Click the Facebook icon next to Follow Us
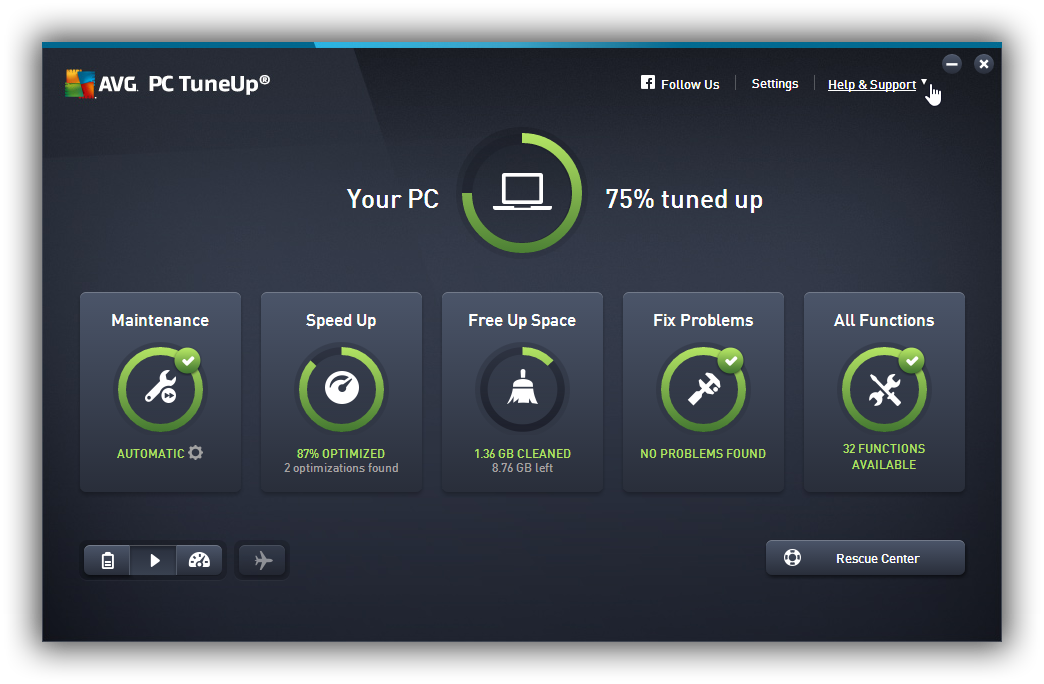 [647, 83]
